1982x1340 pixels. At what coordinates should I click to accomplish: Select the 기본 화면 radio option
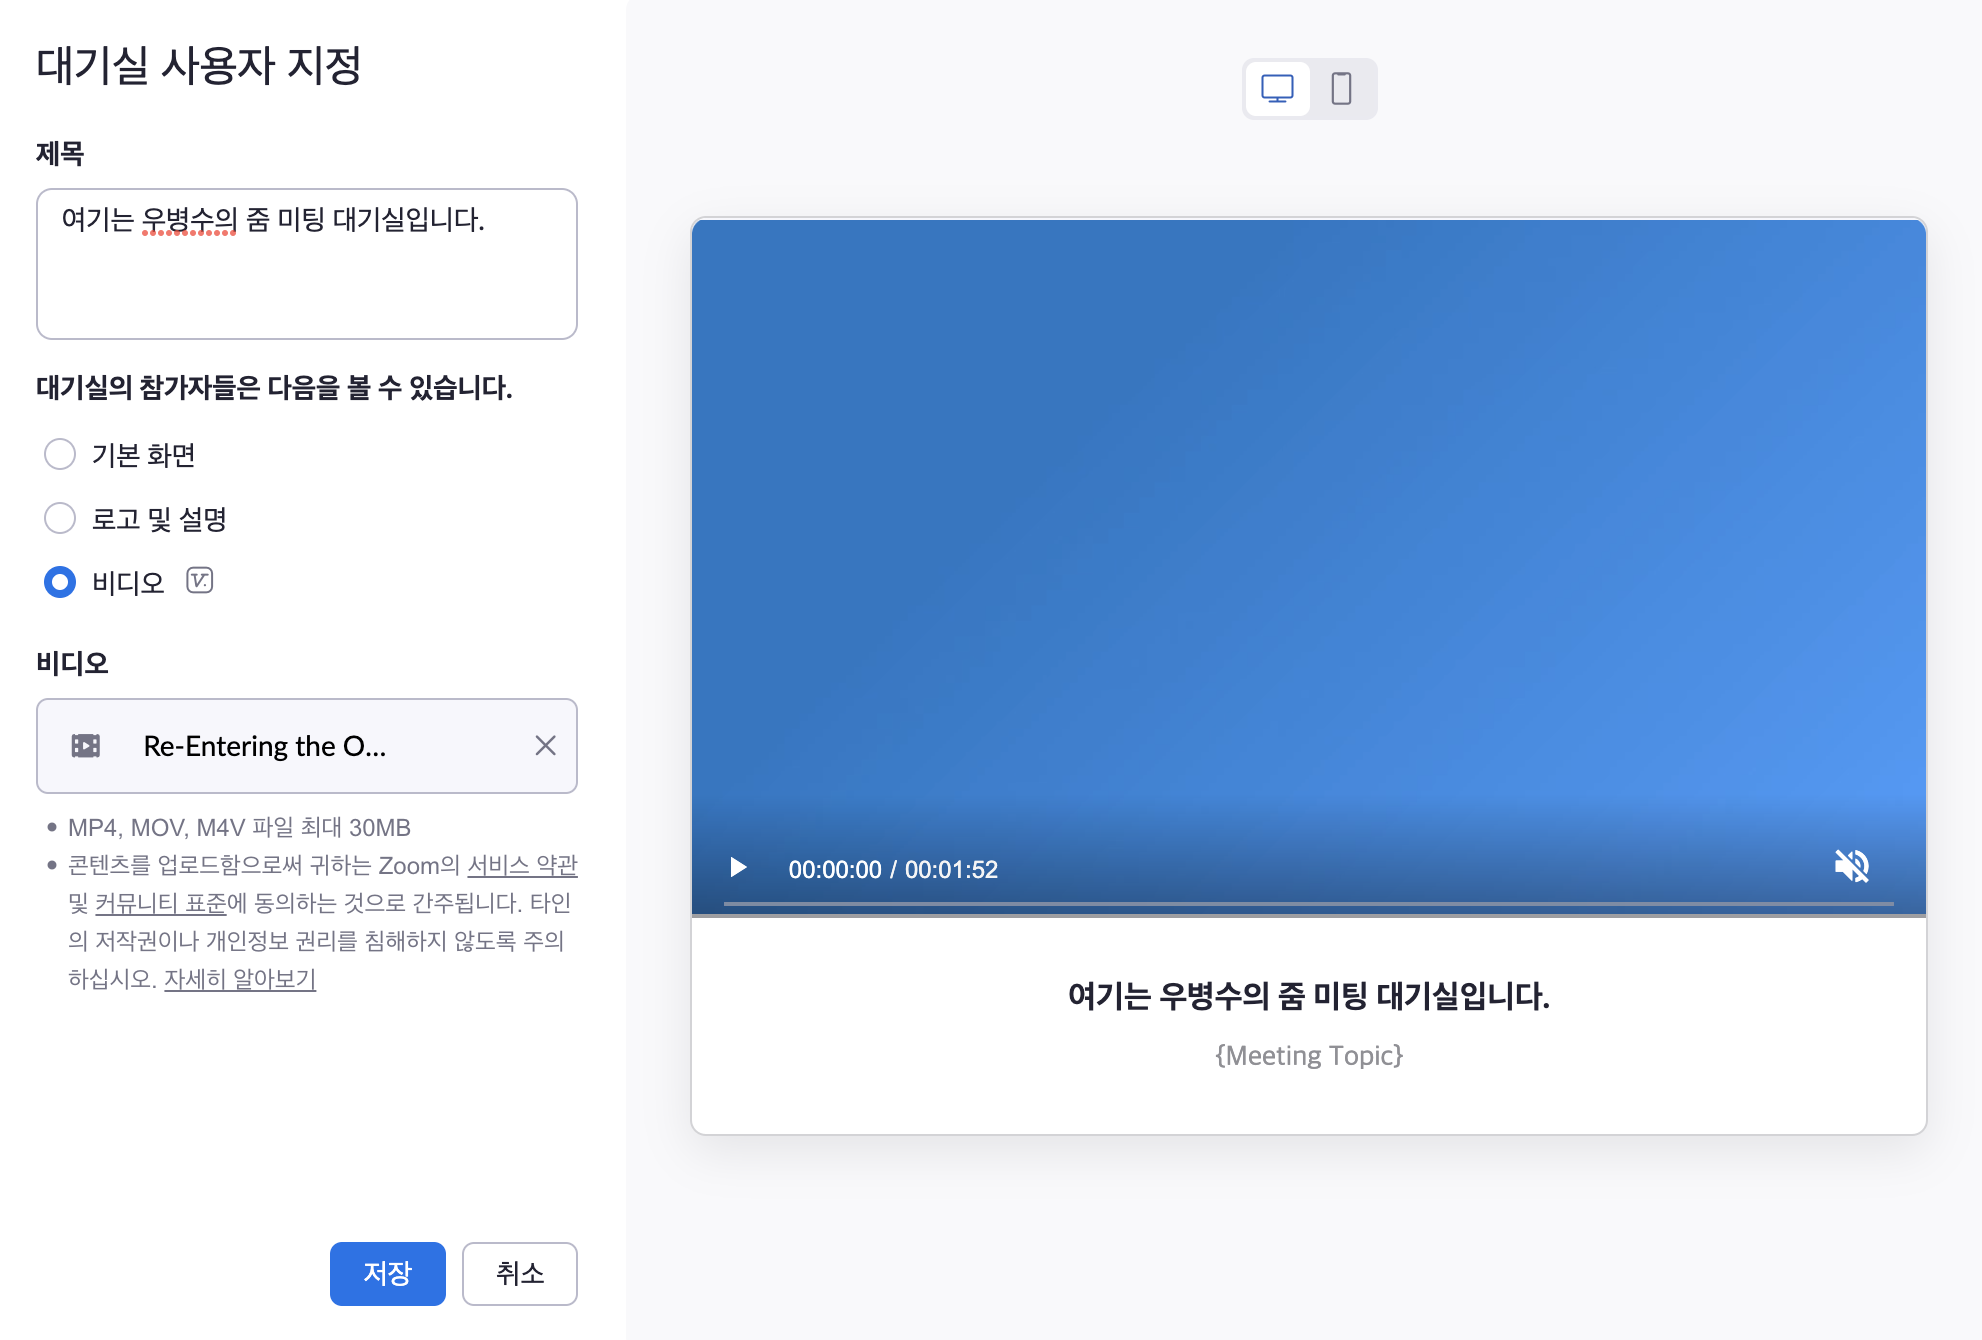pyautogui.click(x=60, y=455)
